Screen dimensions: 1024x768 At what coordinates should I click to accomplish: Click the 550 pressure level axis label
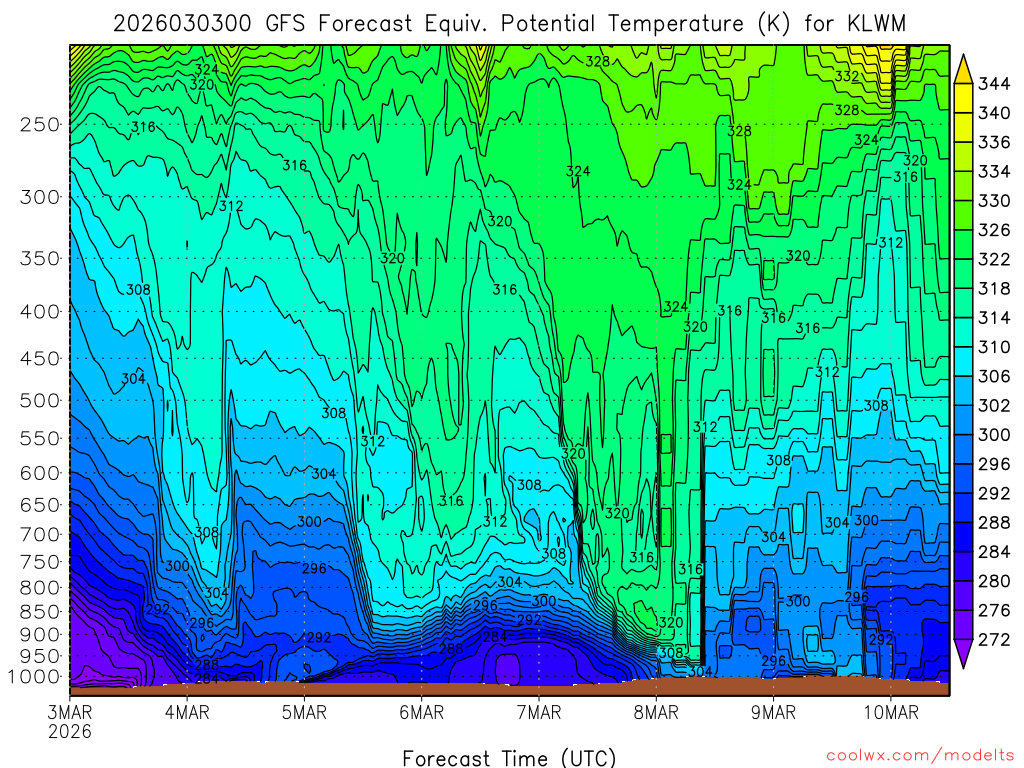(40, 438)
